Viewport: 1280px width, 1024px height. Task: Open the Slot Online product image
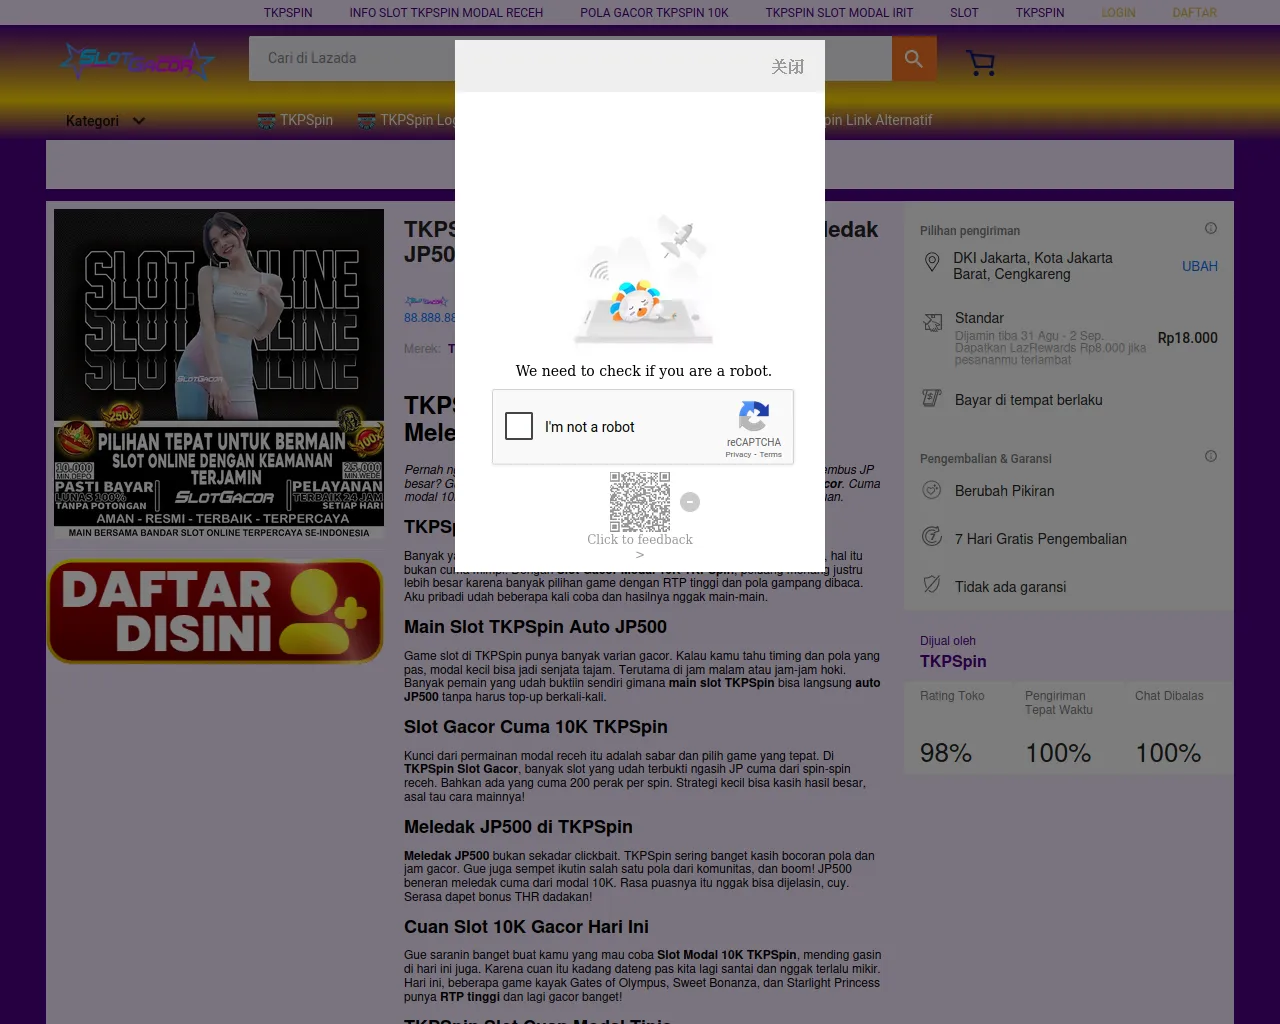pos(219,374)
